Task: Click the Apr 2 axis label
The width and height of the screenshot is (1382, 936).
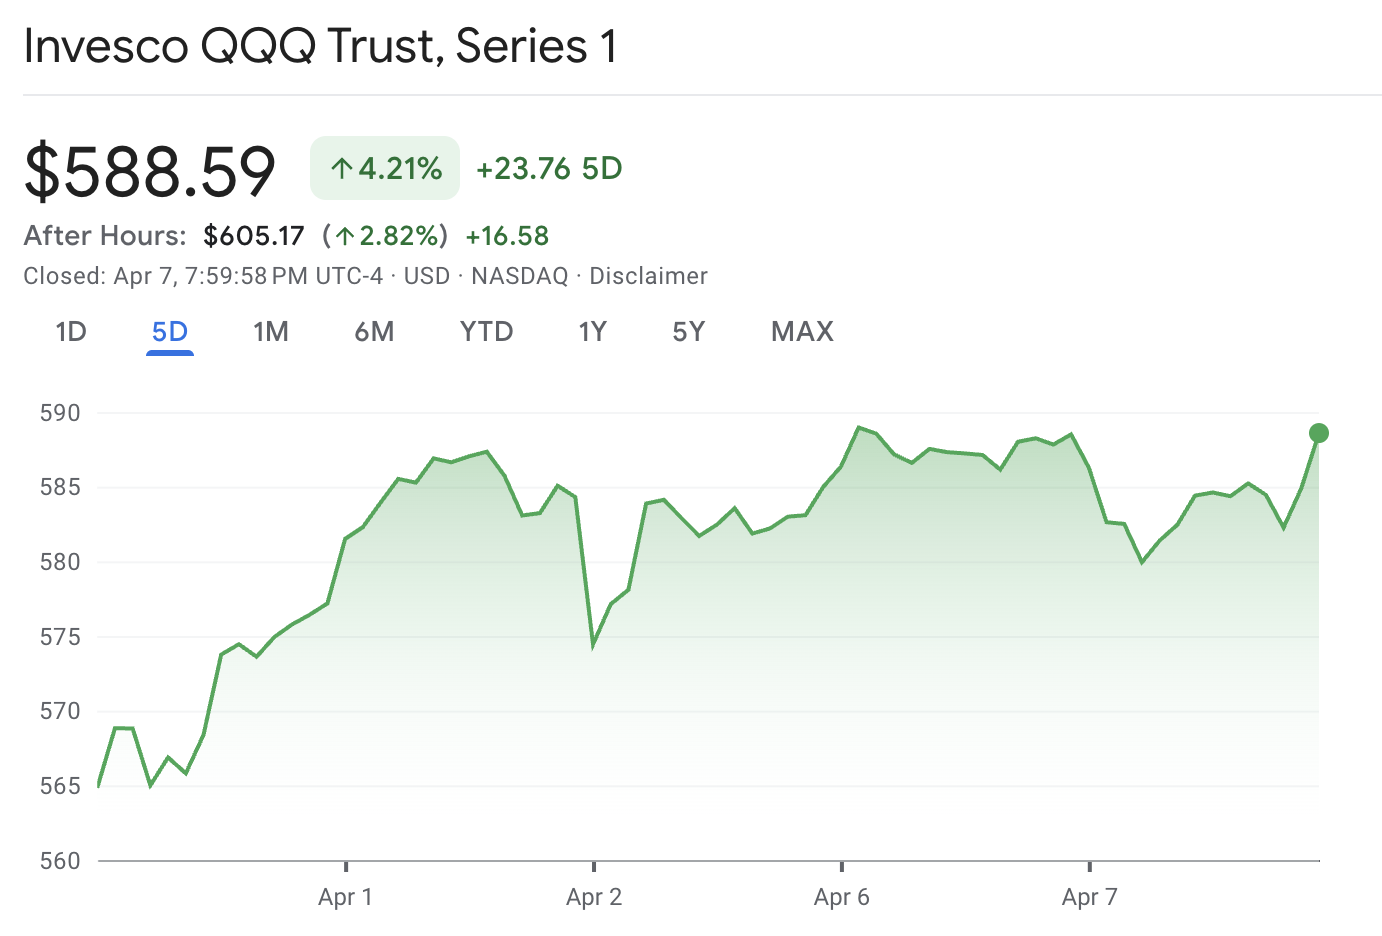Action: (594, 897)
